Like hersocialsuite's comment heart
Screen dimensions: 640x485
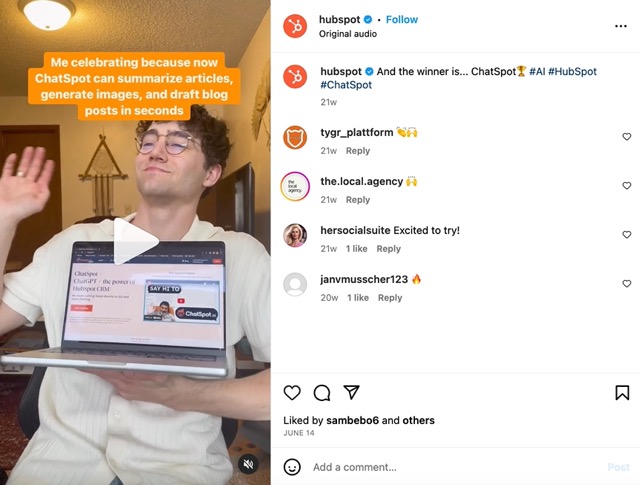click(627, 235)
